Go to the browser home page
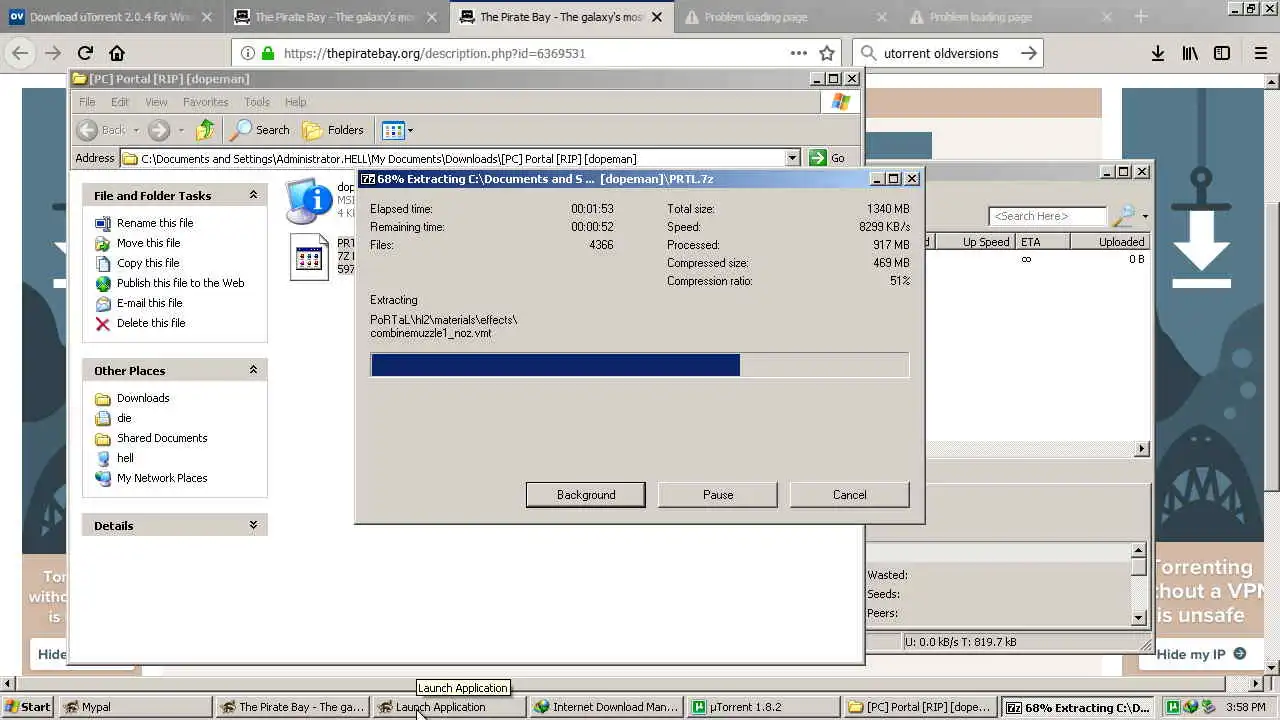This screenshot has width=1280, height=720. point(117,54)
